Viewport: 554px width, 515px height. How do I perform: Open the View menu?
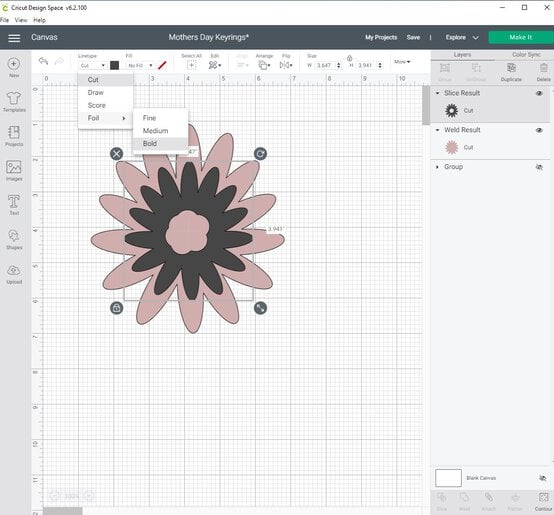click(x=21, y=20)
